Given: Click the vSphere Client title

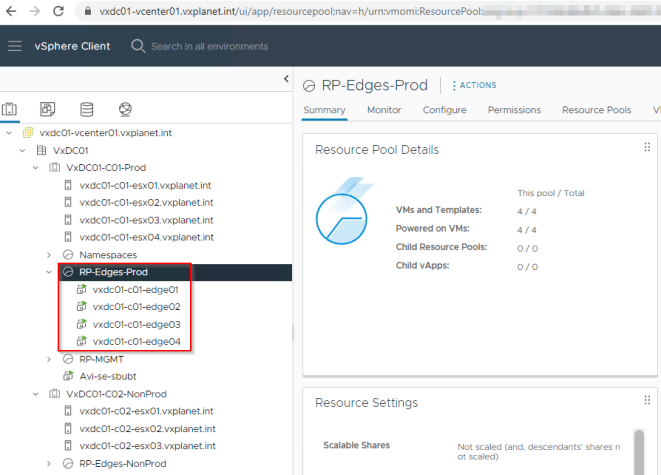Looking at the screenshot, I should click(x=72, y=46).
